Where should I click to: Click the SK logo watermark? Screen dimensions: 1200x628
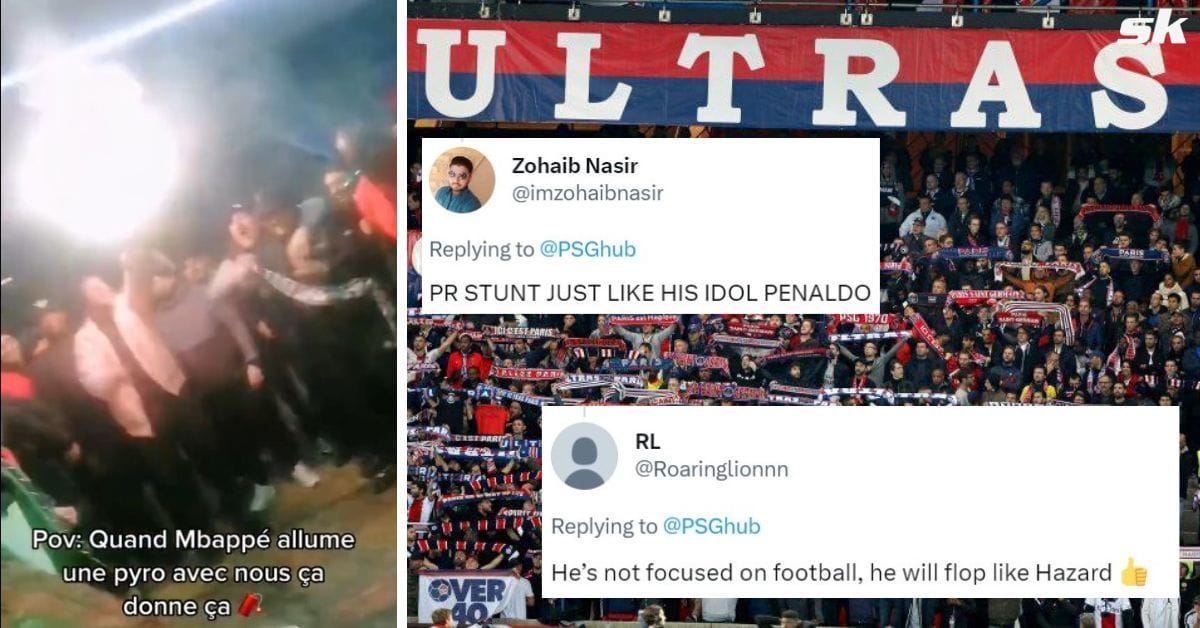click(x=1153, y=28)
